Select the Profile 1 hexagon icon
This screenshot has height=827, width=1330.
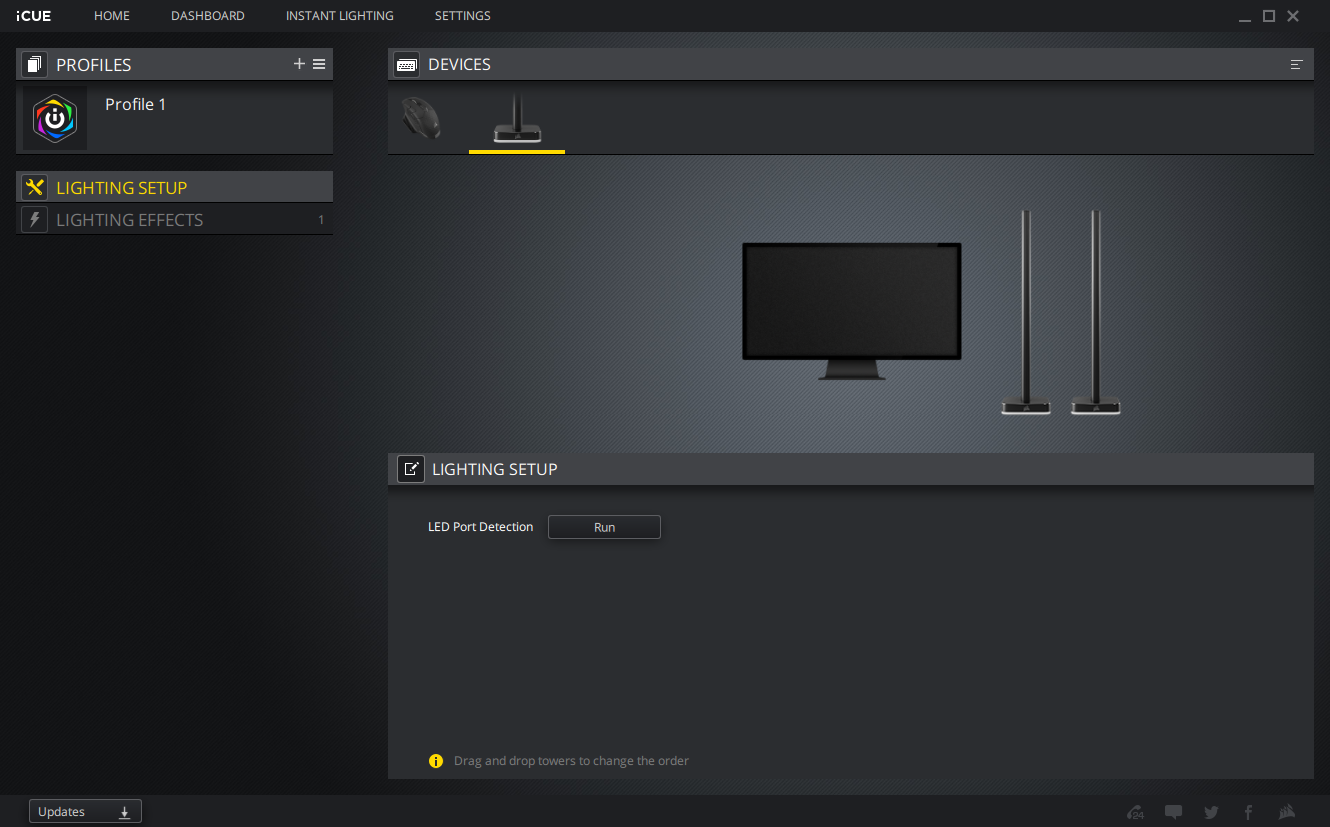55,119
